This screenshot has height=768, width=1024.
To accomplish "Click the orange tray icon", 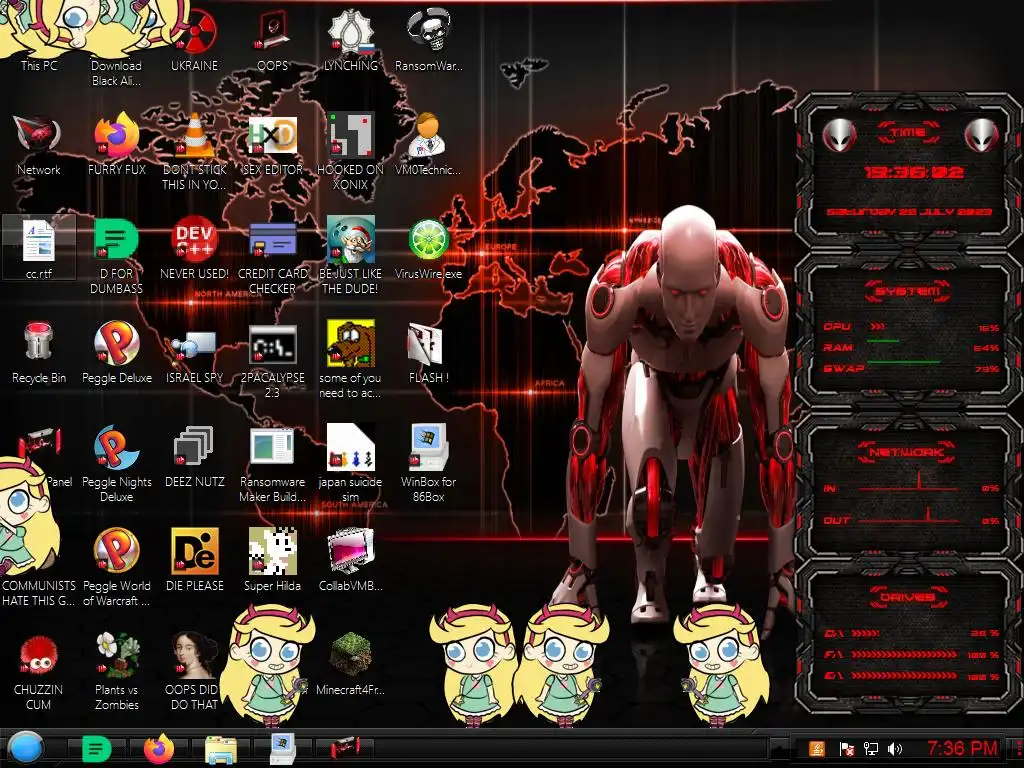I will 817,749.
